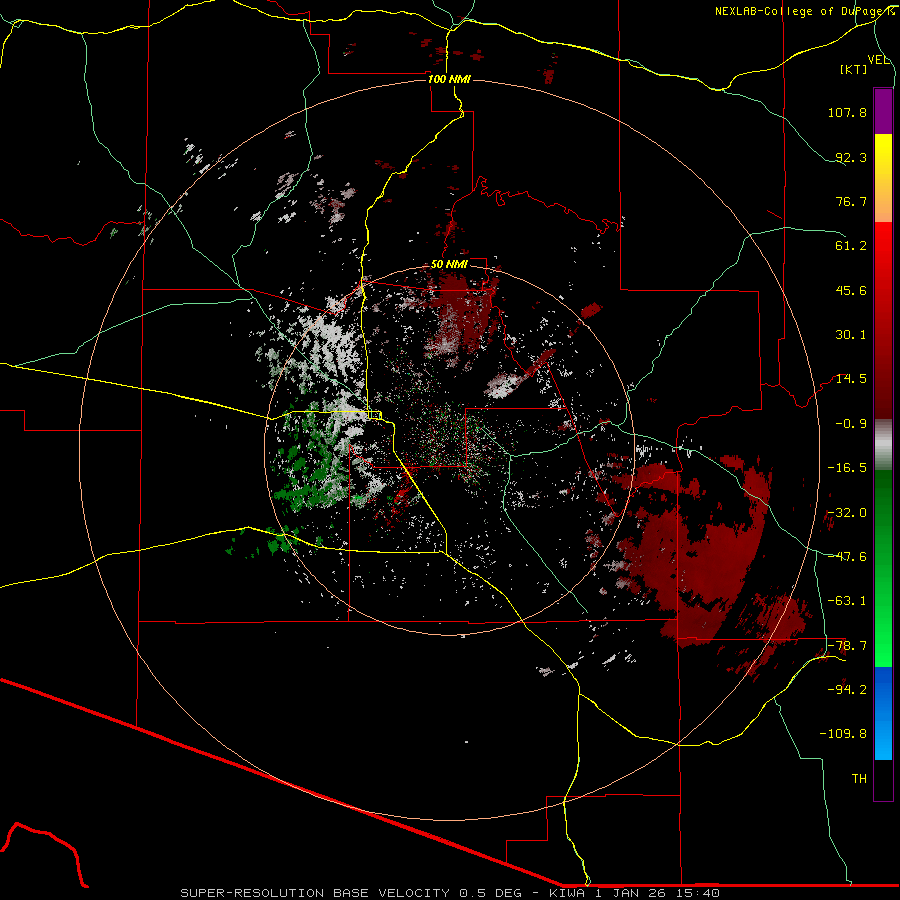
Task: Select the 50 NMI range ring label
Action: (449, 264)
